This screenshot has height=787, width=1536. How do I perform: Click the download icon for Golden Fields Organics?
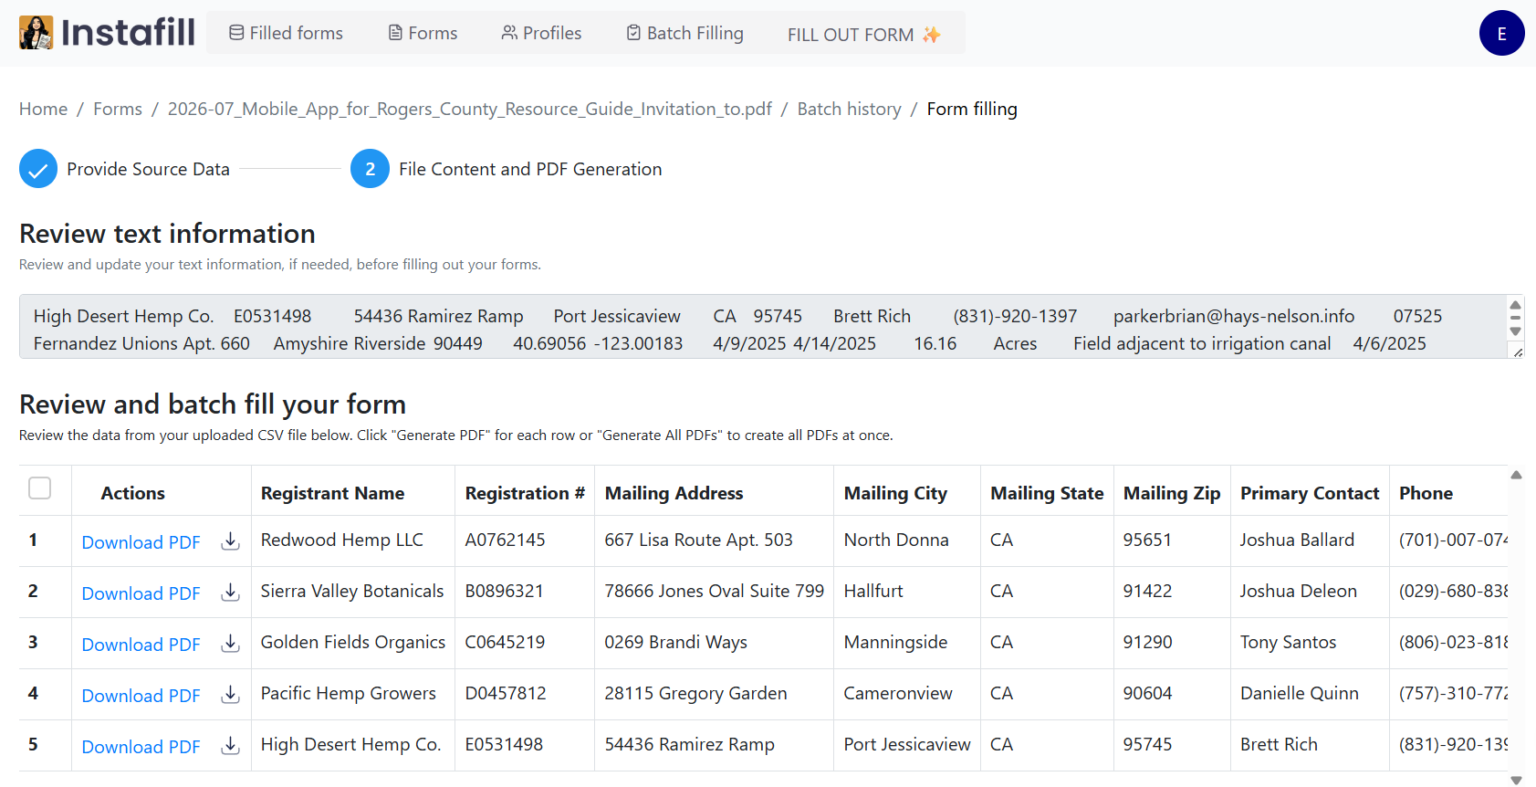[x=230, y=644]
